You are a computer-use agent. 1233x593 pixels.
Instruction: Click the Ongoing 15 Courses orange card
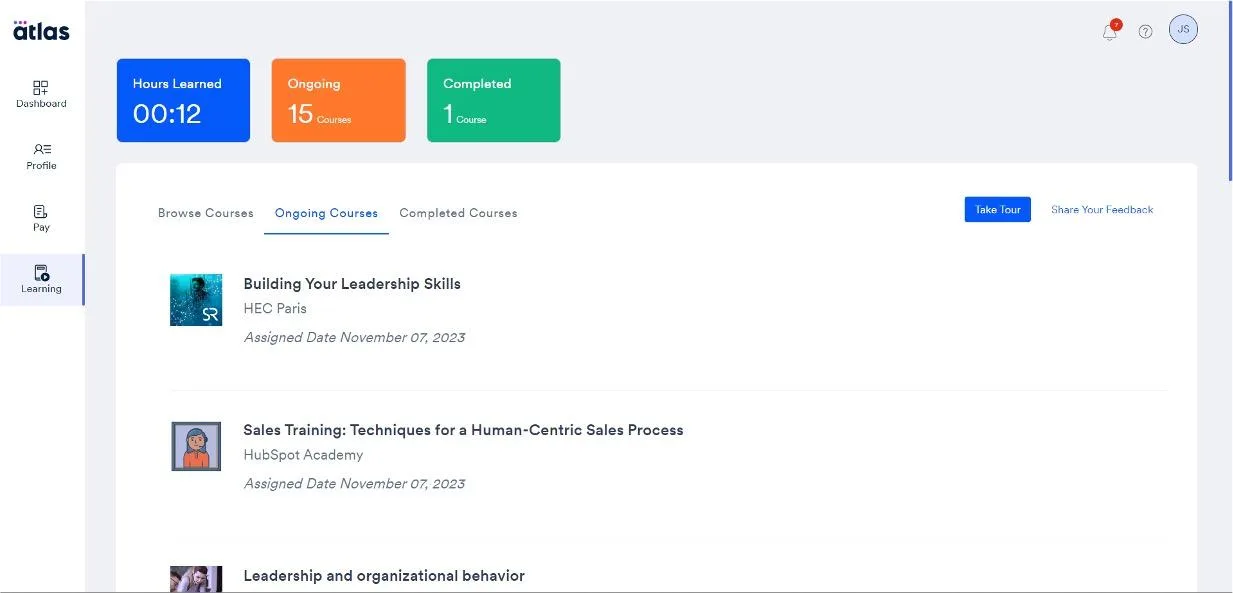(339, 100)
